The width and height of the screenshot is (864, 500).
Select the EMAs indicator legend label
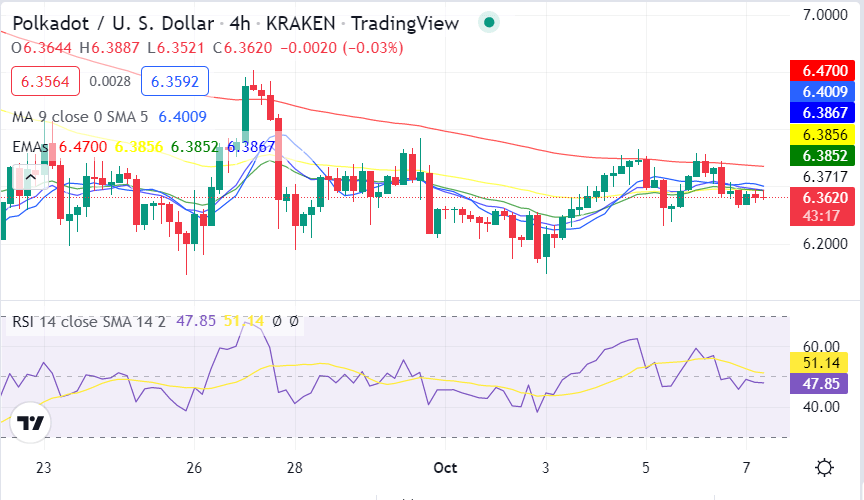(x=30, y=147)
